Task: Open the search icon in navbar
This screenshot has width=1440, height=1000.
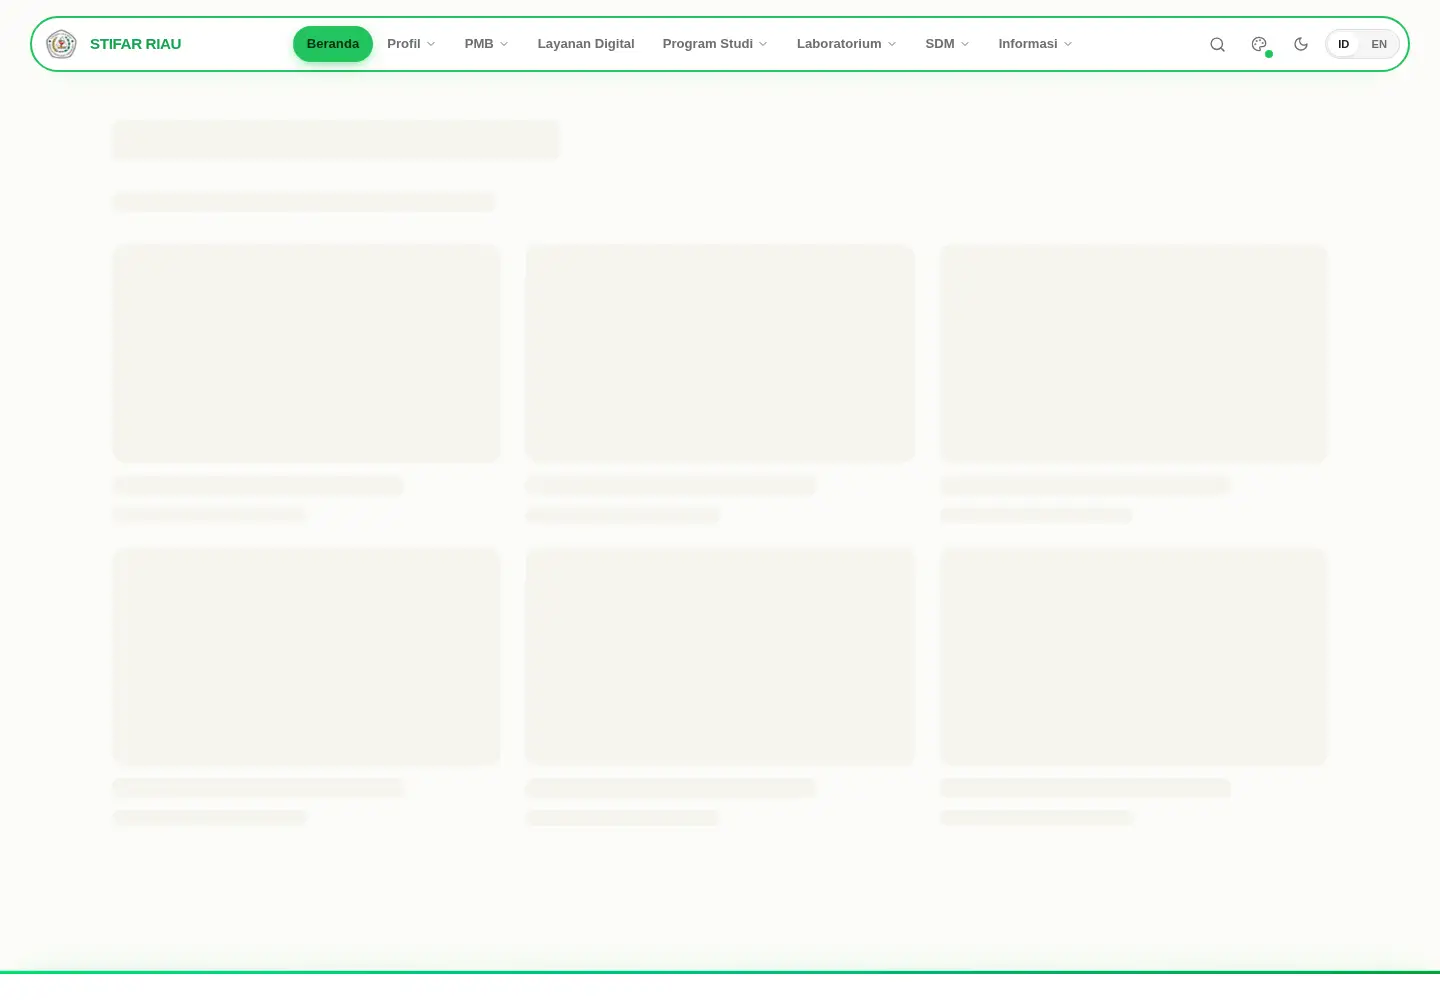Action: (1217, 44)
